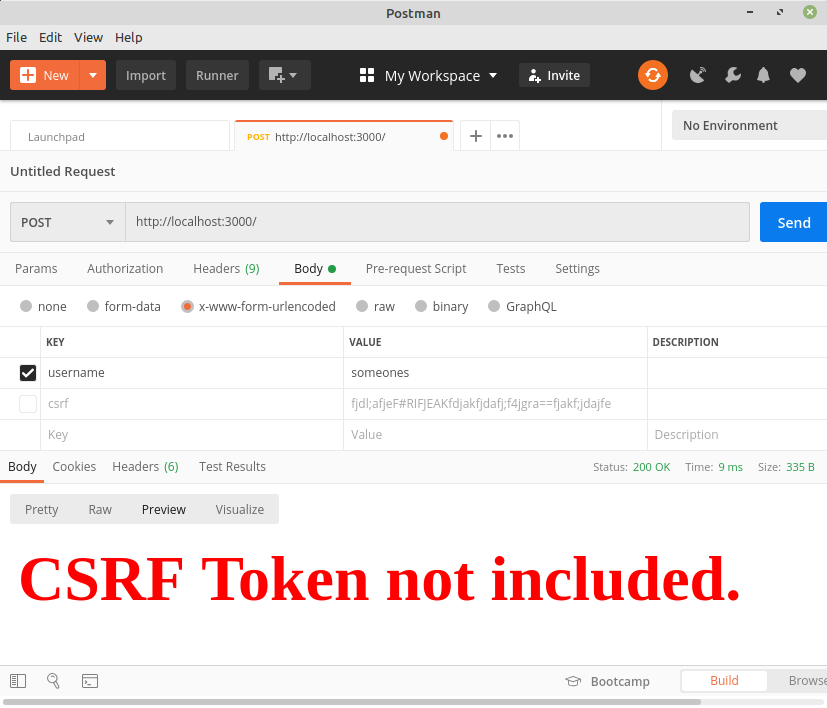Open the request Settings tab
827x708 pixels.
click(x=577, y=269)
